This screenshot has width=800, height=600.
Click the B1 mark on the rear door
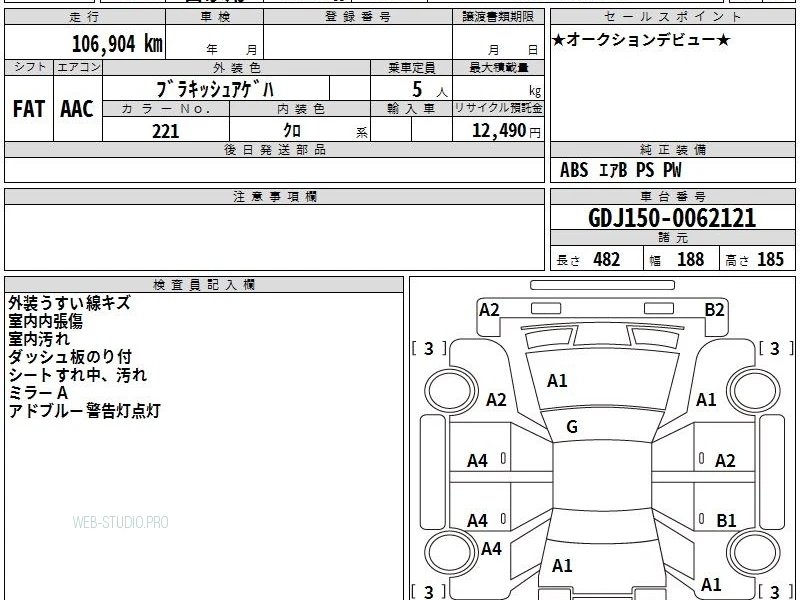point(726,520)
